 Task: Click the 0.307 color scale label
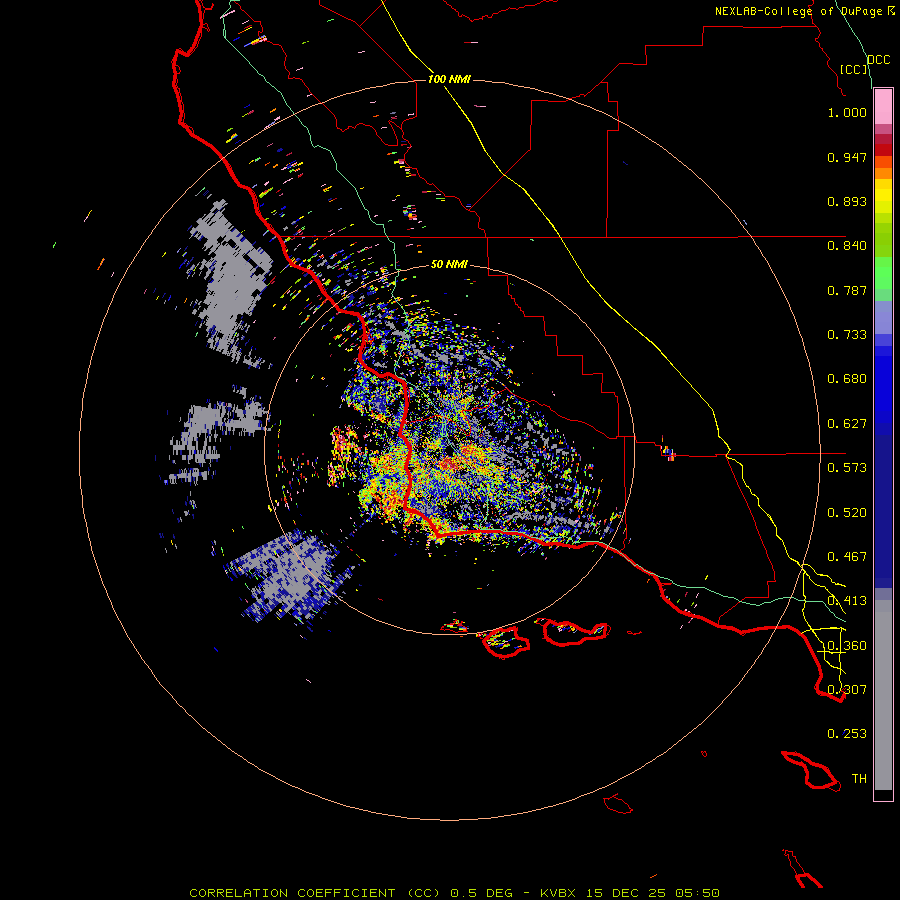pyautogui.click(x=847, y=690)
